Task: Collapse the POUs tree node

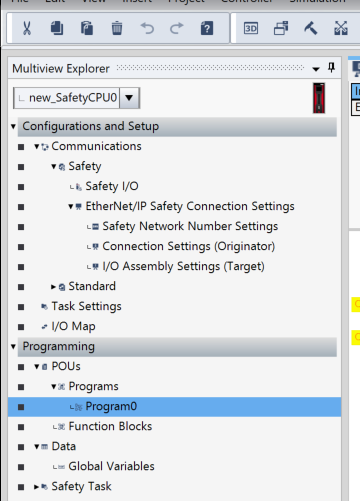Action: click(37, 367)
